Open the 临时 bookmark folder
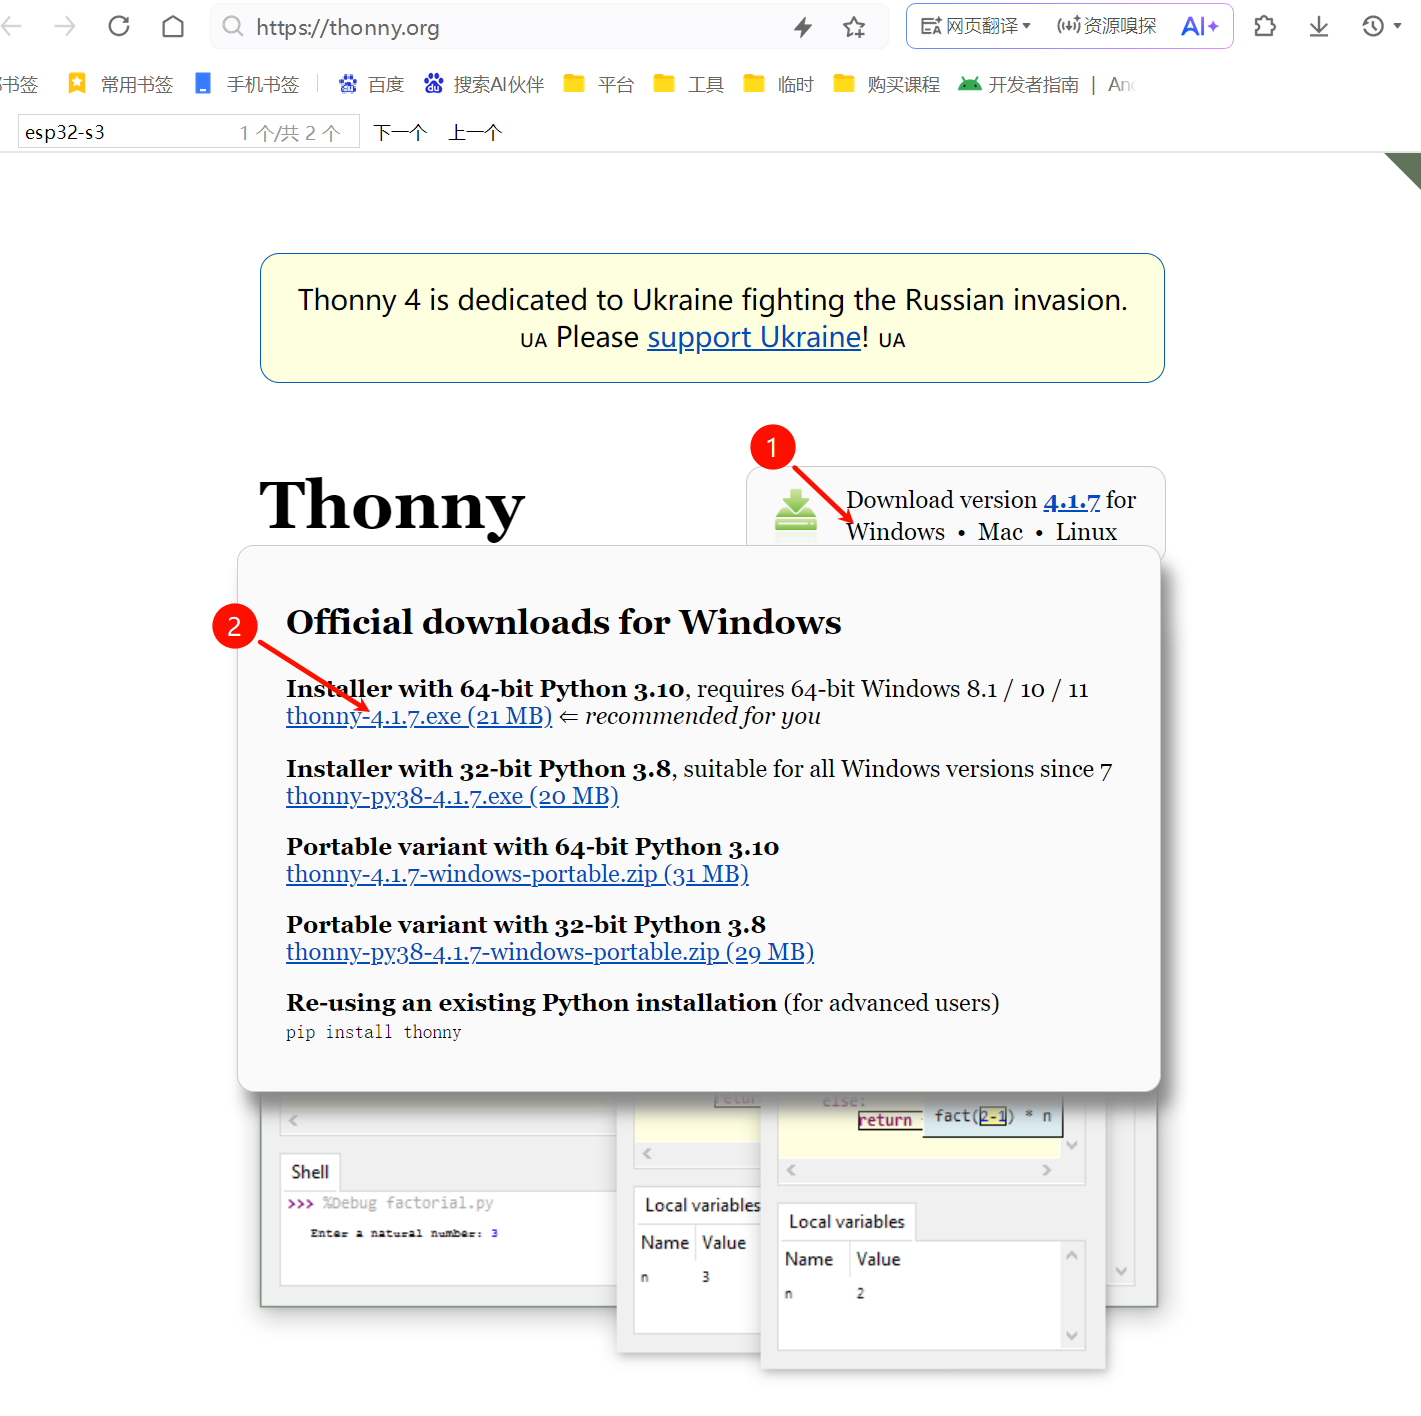Screen dimensions: 1421x1416 click(x=779, y=84)
